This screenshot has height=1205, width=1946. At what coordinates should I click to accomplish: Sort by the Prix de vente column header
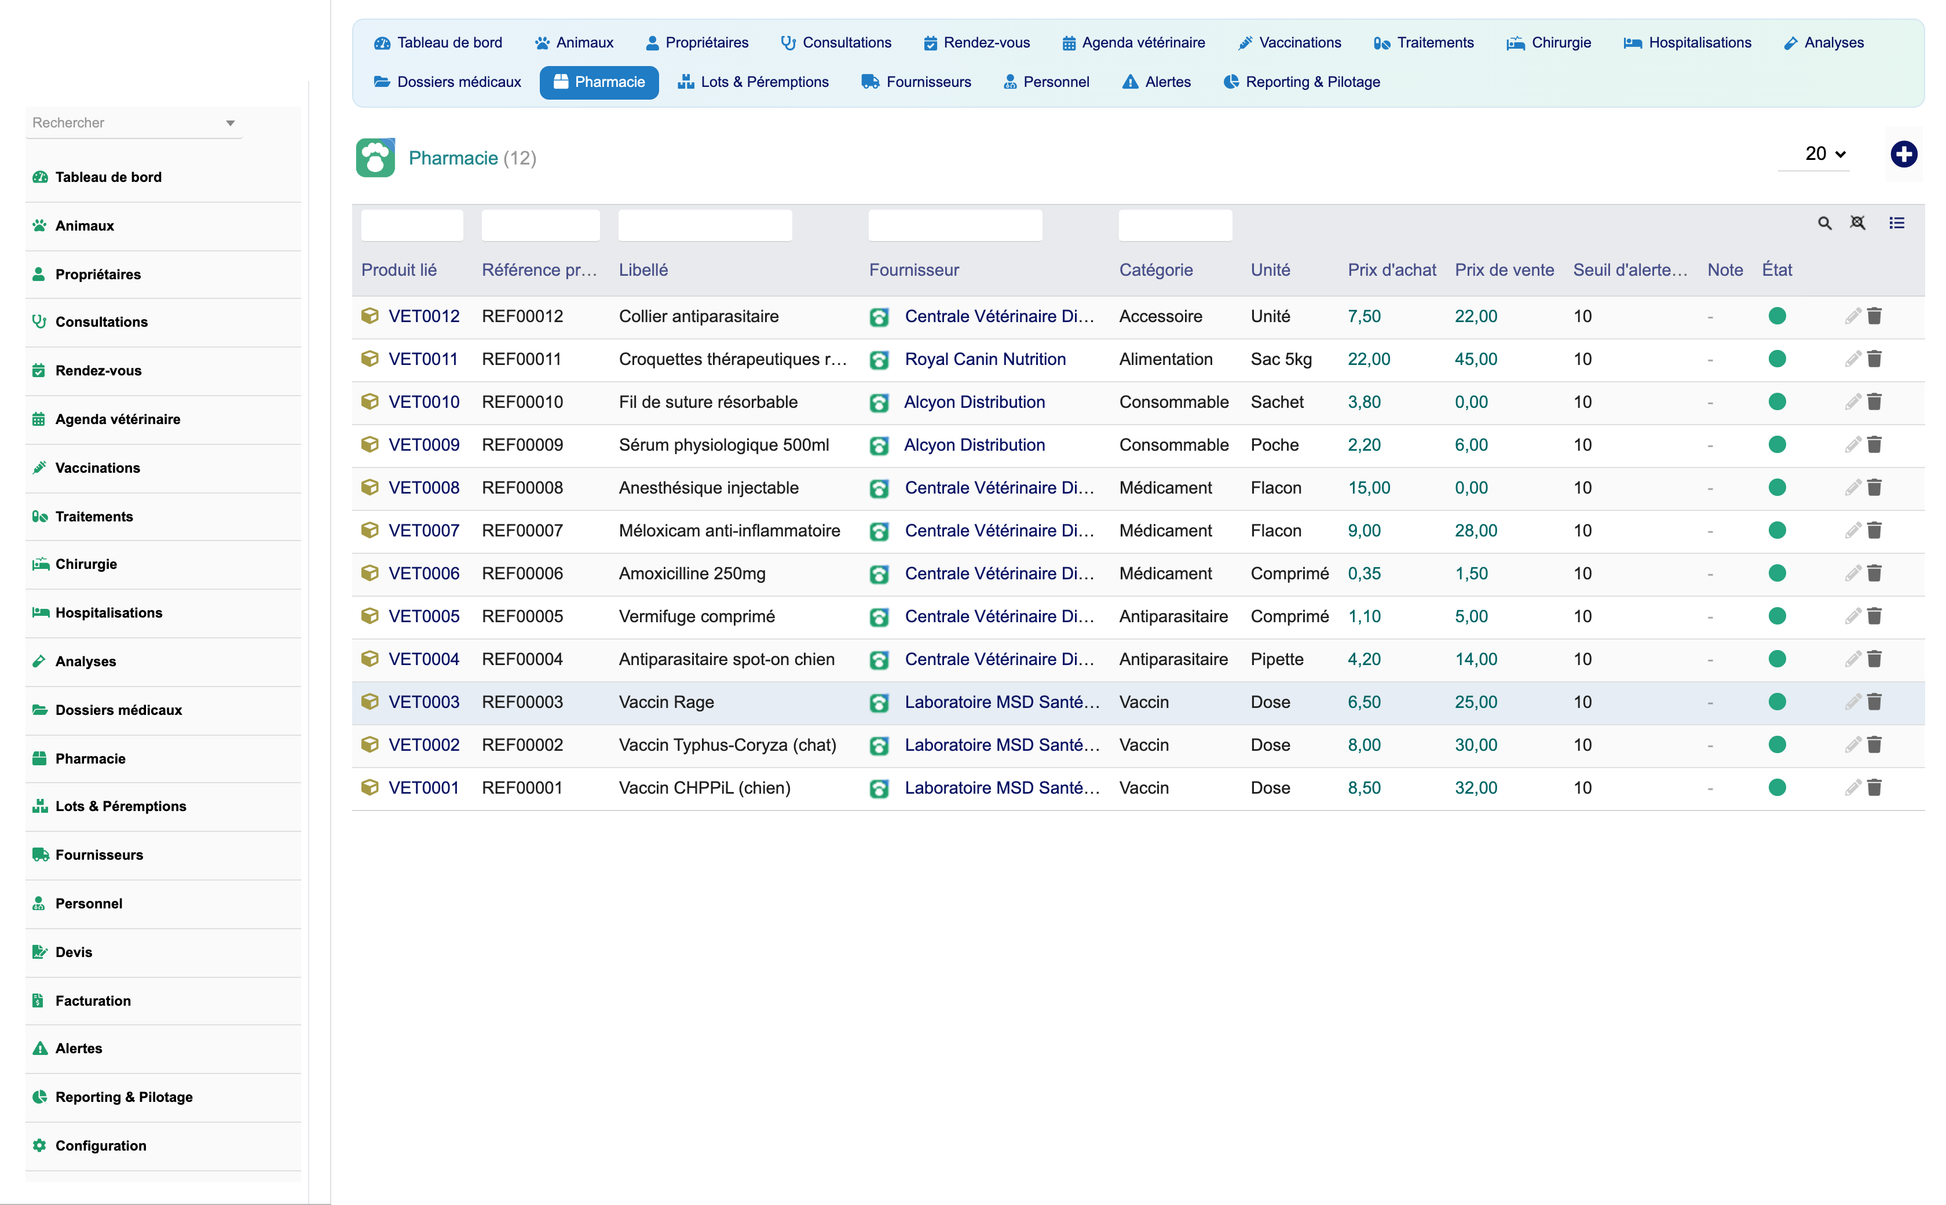(x=1504, y=270)
